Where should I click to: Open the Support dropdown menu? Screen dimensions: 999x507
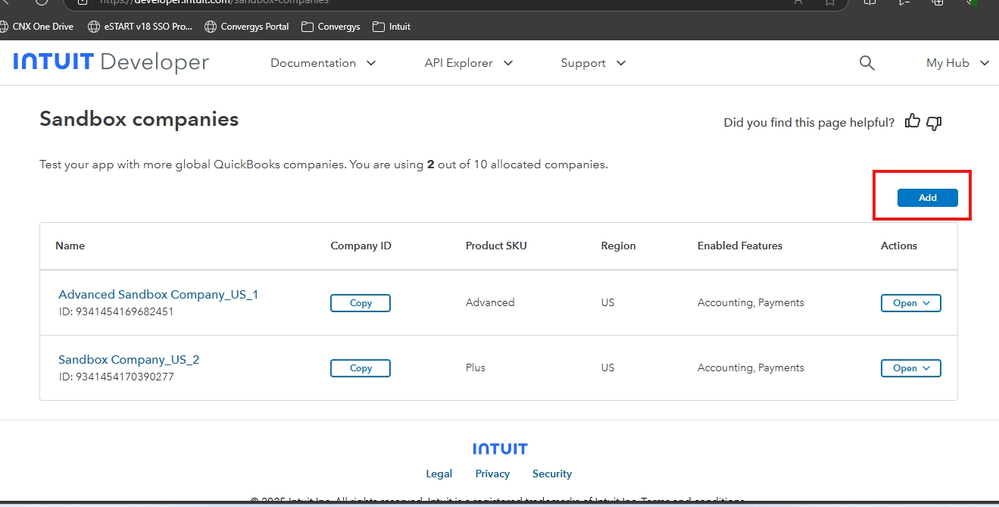click(593, 63)
